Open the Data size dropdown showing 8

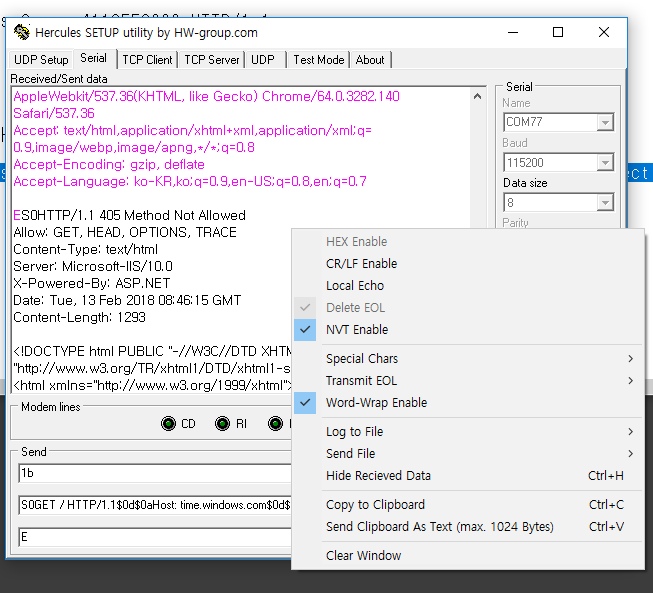[605, 203]
